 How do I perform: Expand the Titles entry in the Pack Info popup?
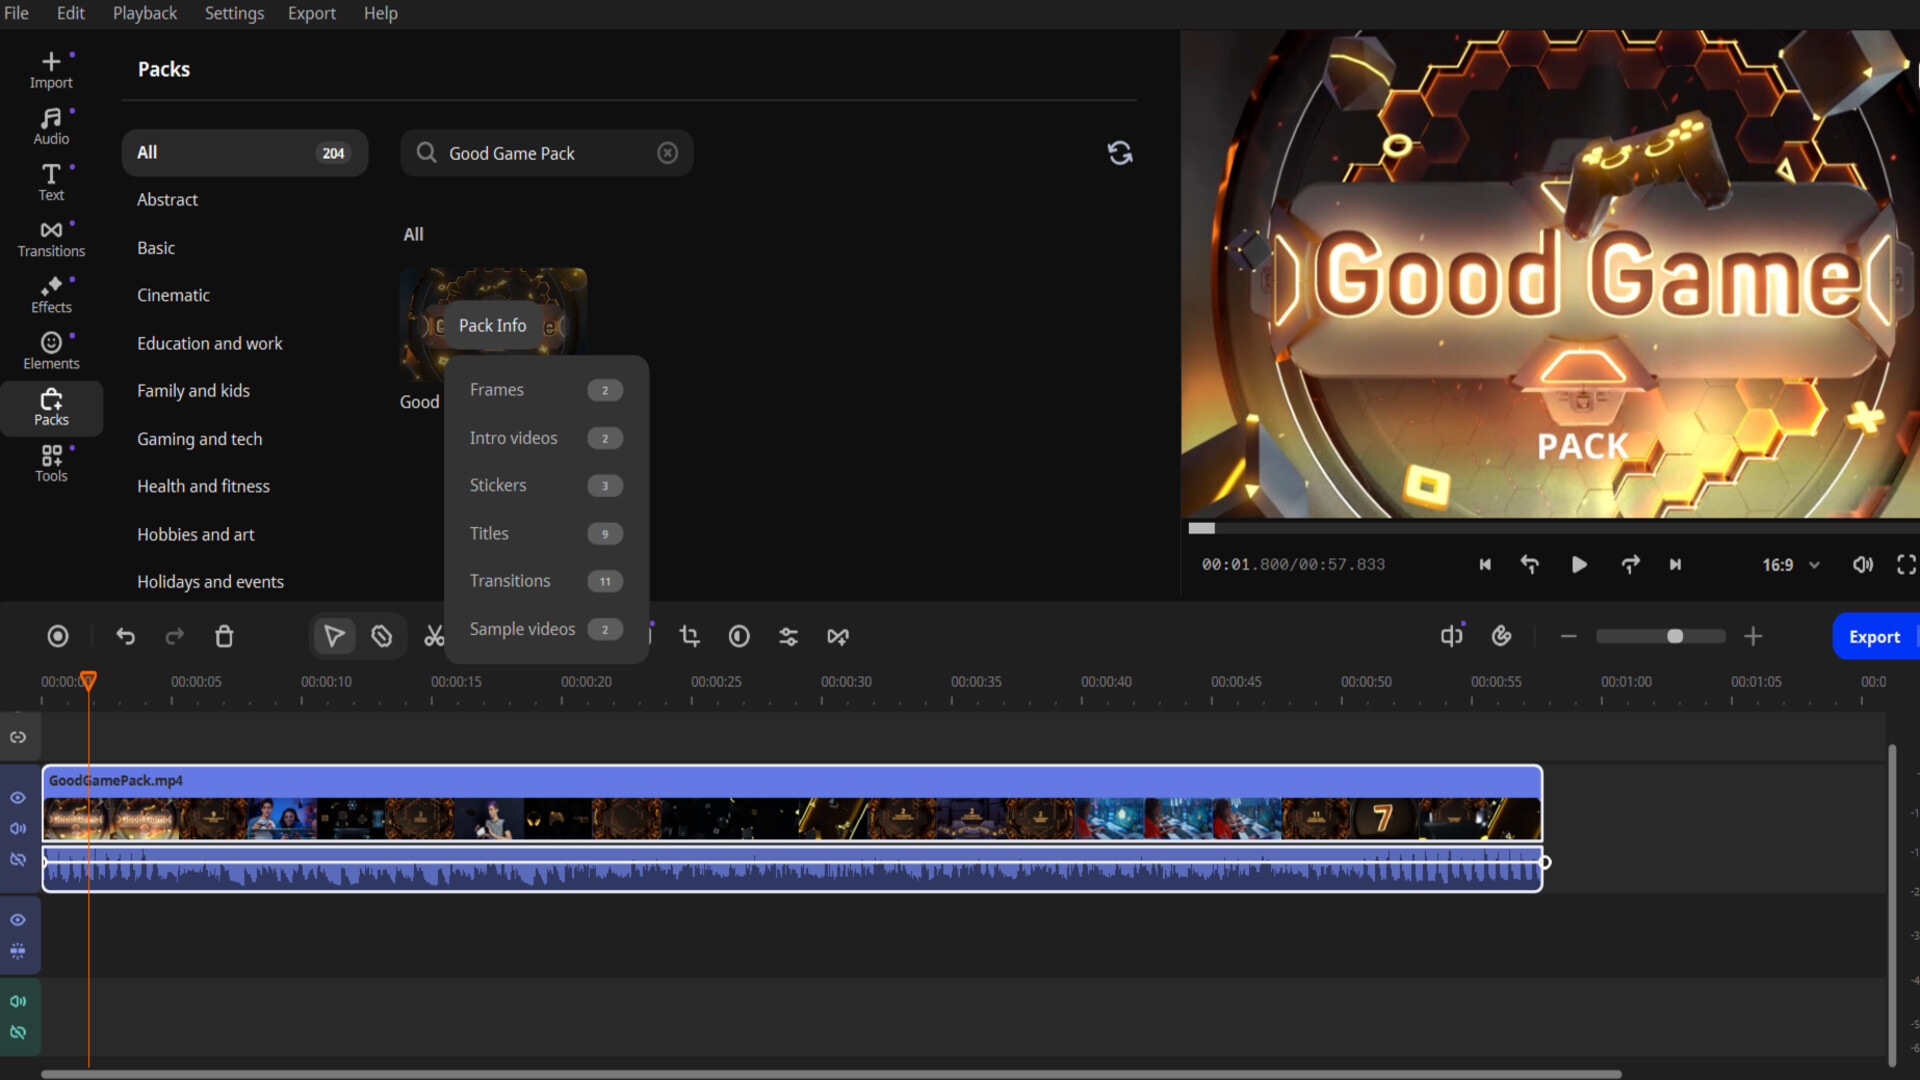545,533
